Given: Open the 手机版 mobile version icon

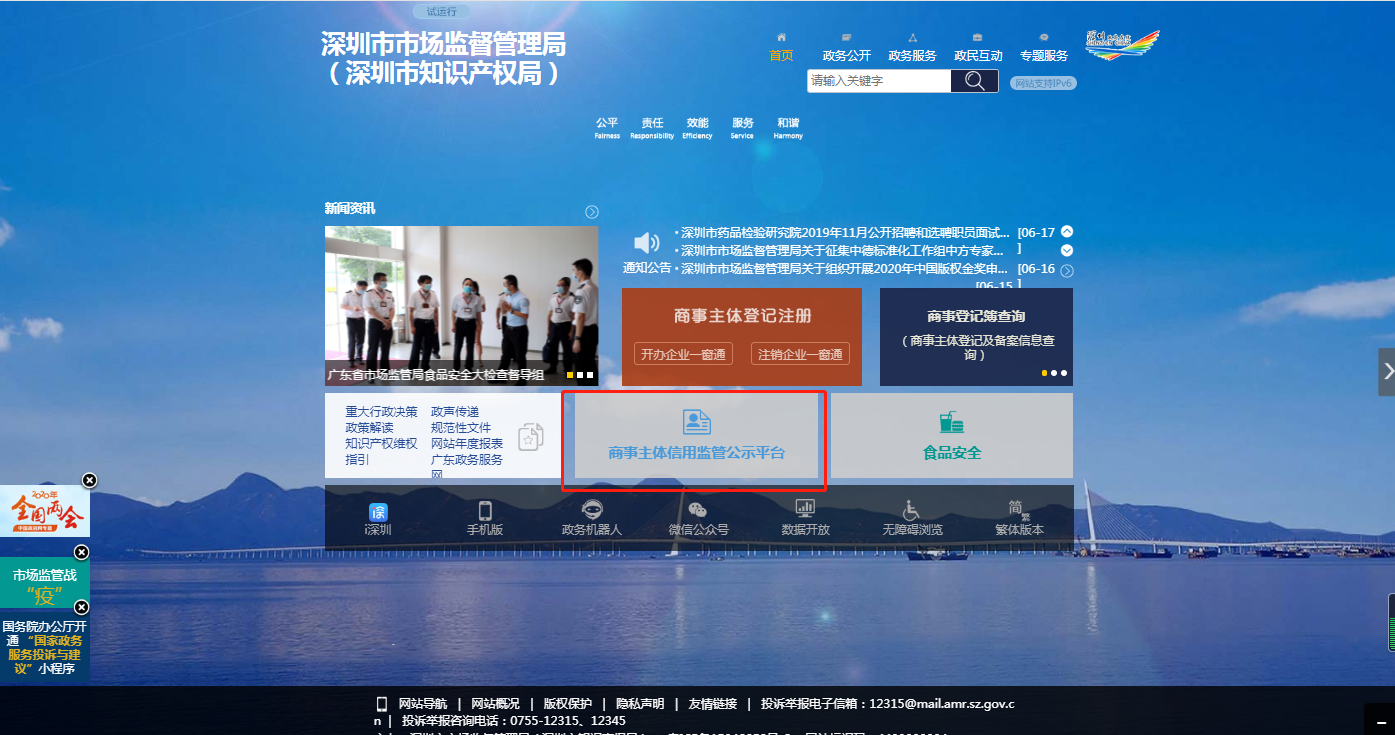Looking at the screenshot, I should click(485, 519).
